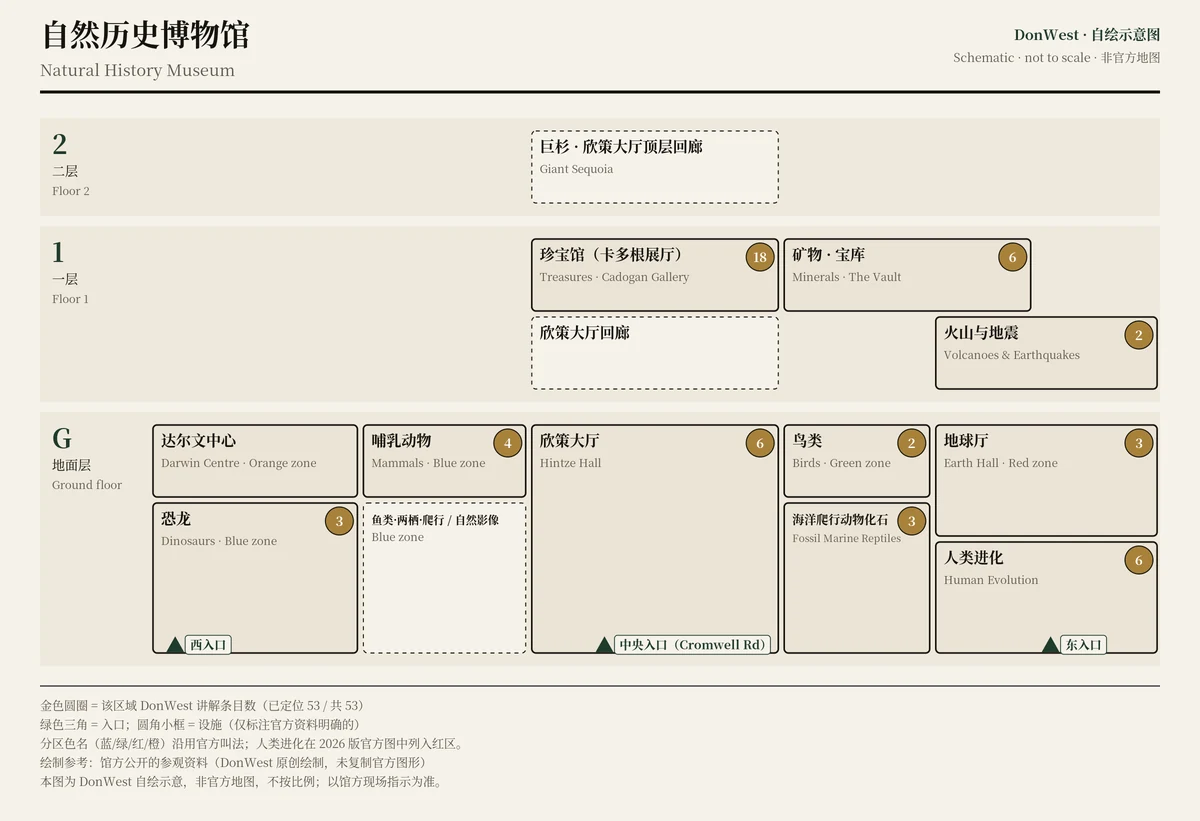The height and width of the screenshot is (821, 1200).
Task: Click the 哺乳动物 room title
Action: pyautogui.click(x=401, y=441)
